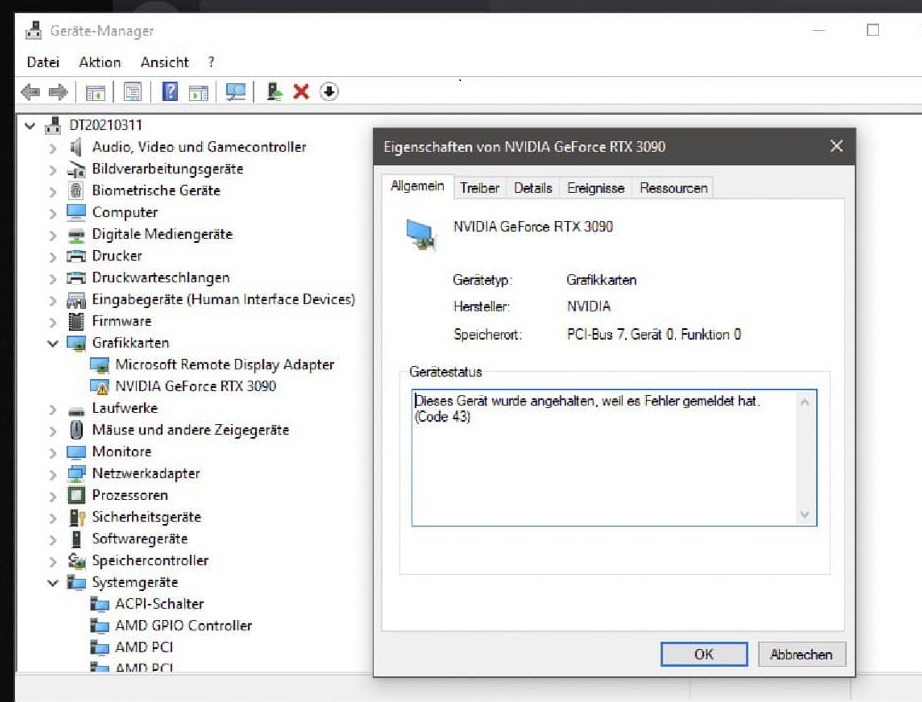Maximize the Geräte-Manager window
This screenshot has height=702, width=922.
coord(873,30)
